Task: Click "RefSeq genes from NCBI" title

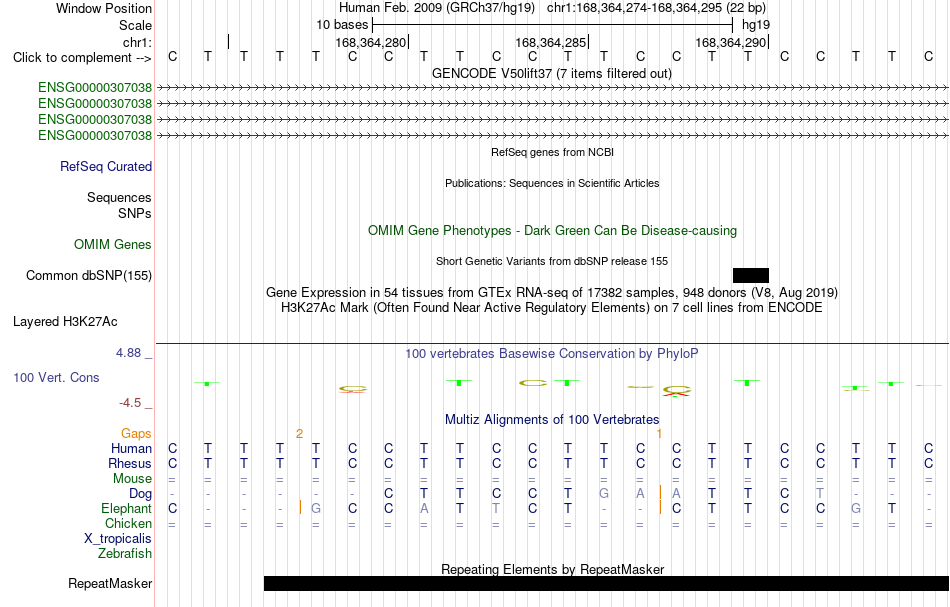Action: (x=553, y=152)
